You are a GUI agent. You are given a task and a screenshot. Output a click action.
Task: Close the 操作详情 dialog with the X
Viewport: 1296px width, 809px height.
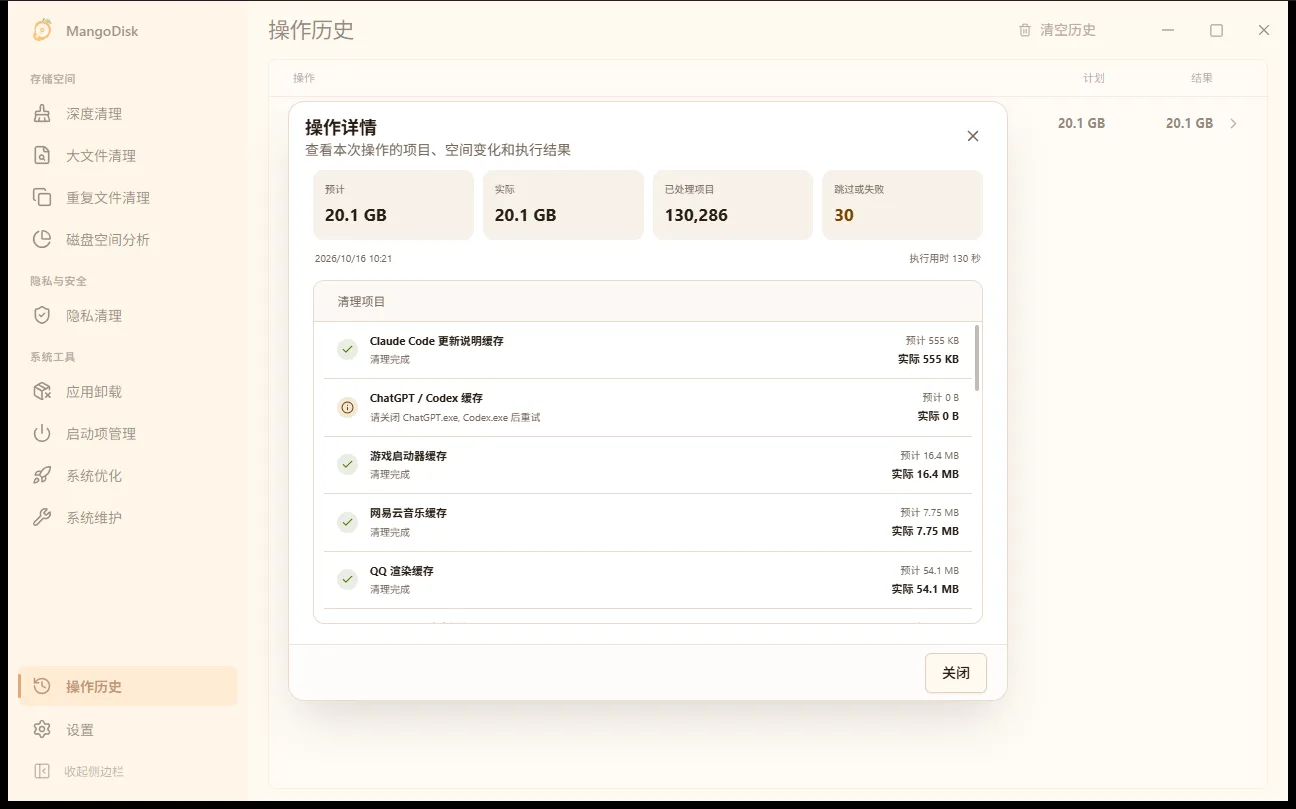click(973, 136)
